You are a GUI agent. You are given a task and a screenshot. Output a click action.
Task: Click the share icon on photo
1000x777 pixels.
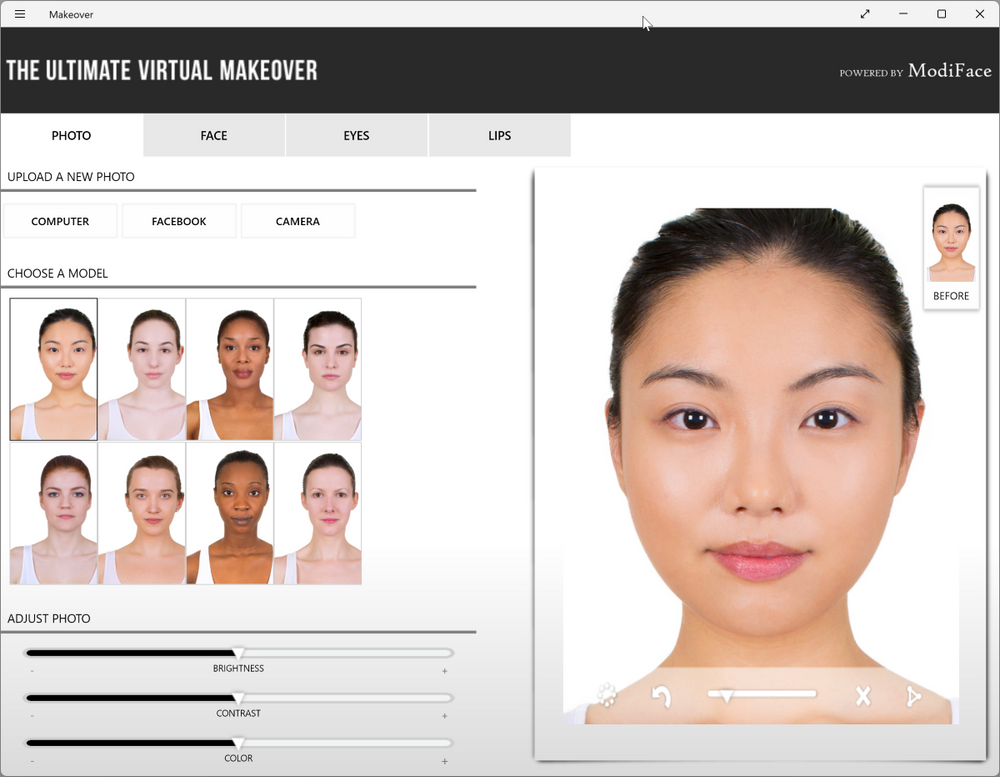tap(913, 696)
